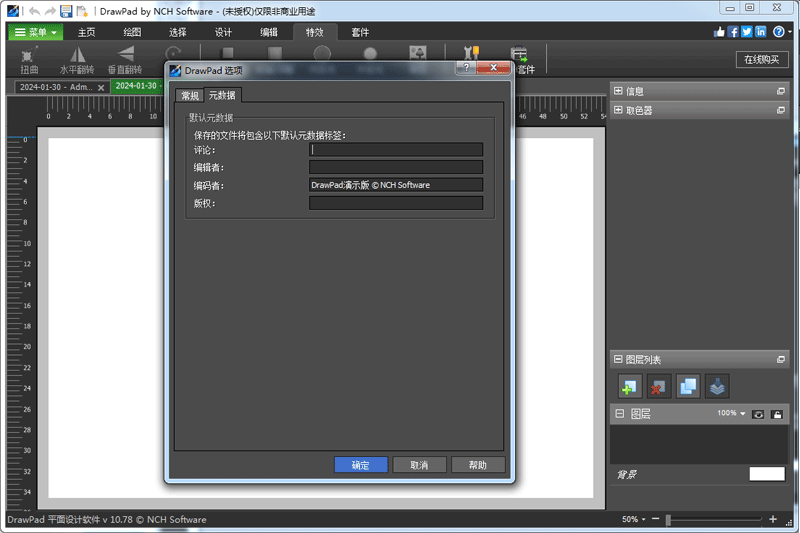Click the 在线购买 buy online button
Screen dimensions: 800x533
tap(762, 59)
